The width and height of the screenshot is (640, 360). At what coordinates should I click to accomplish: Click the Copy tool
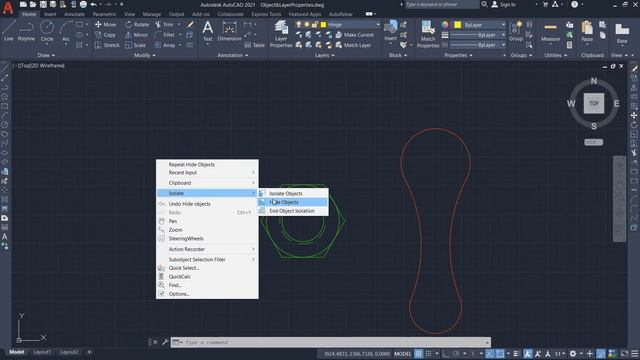click(x=105, y=35)
